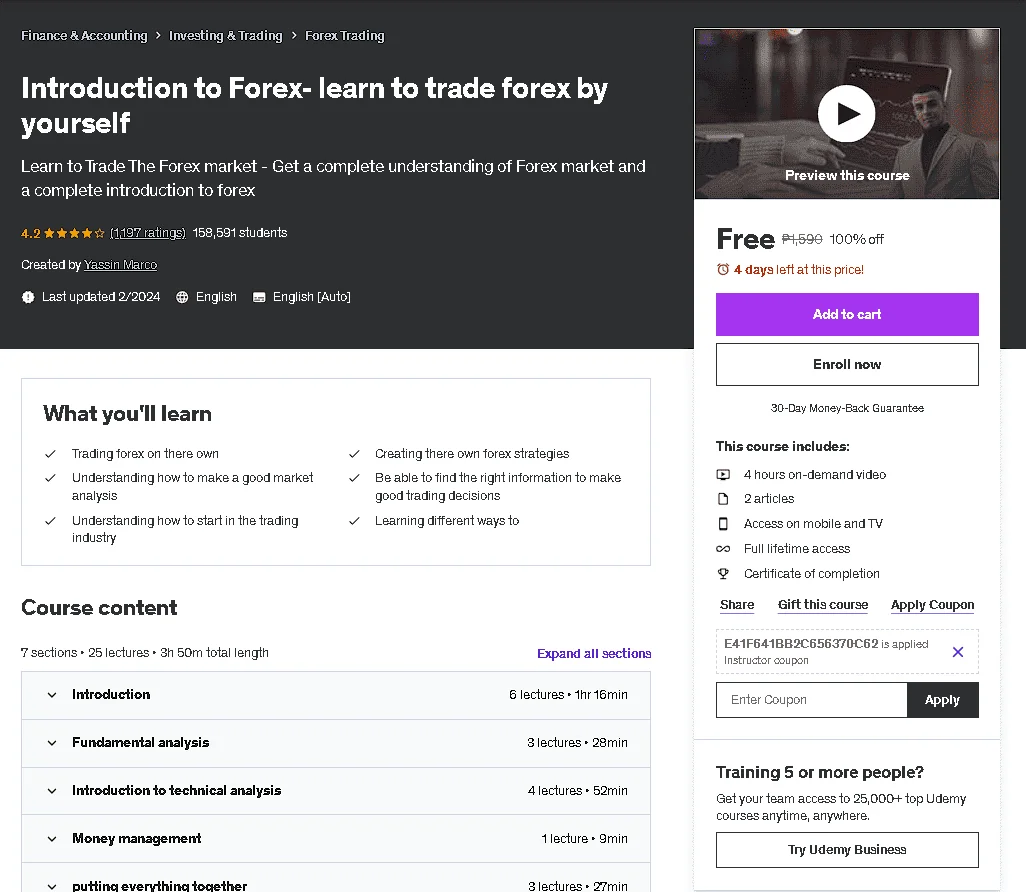
Task: Click the Enter Coupon text field
Action: [x=811, y=700]
